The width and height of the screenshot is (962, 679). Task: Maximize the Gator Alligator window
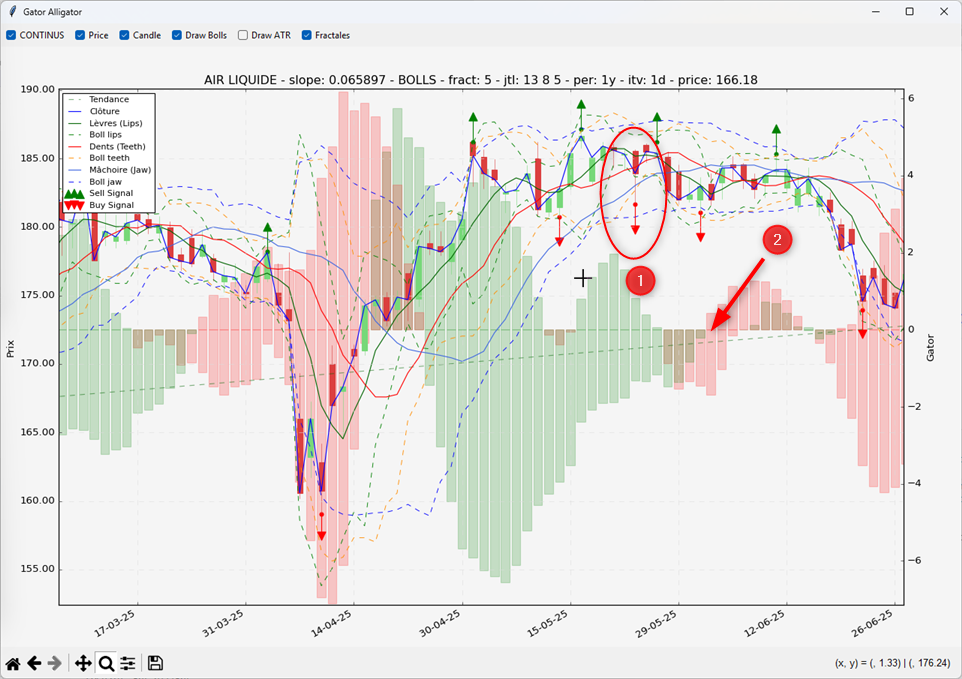tap(909, 12)
